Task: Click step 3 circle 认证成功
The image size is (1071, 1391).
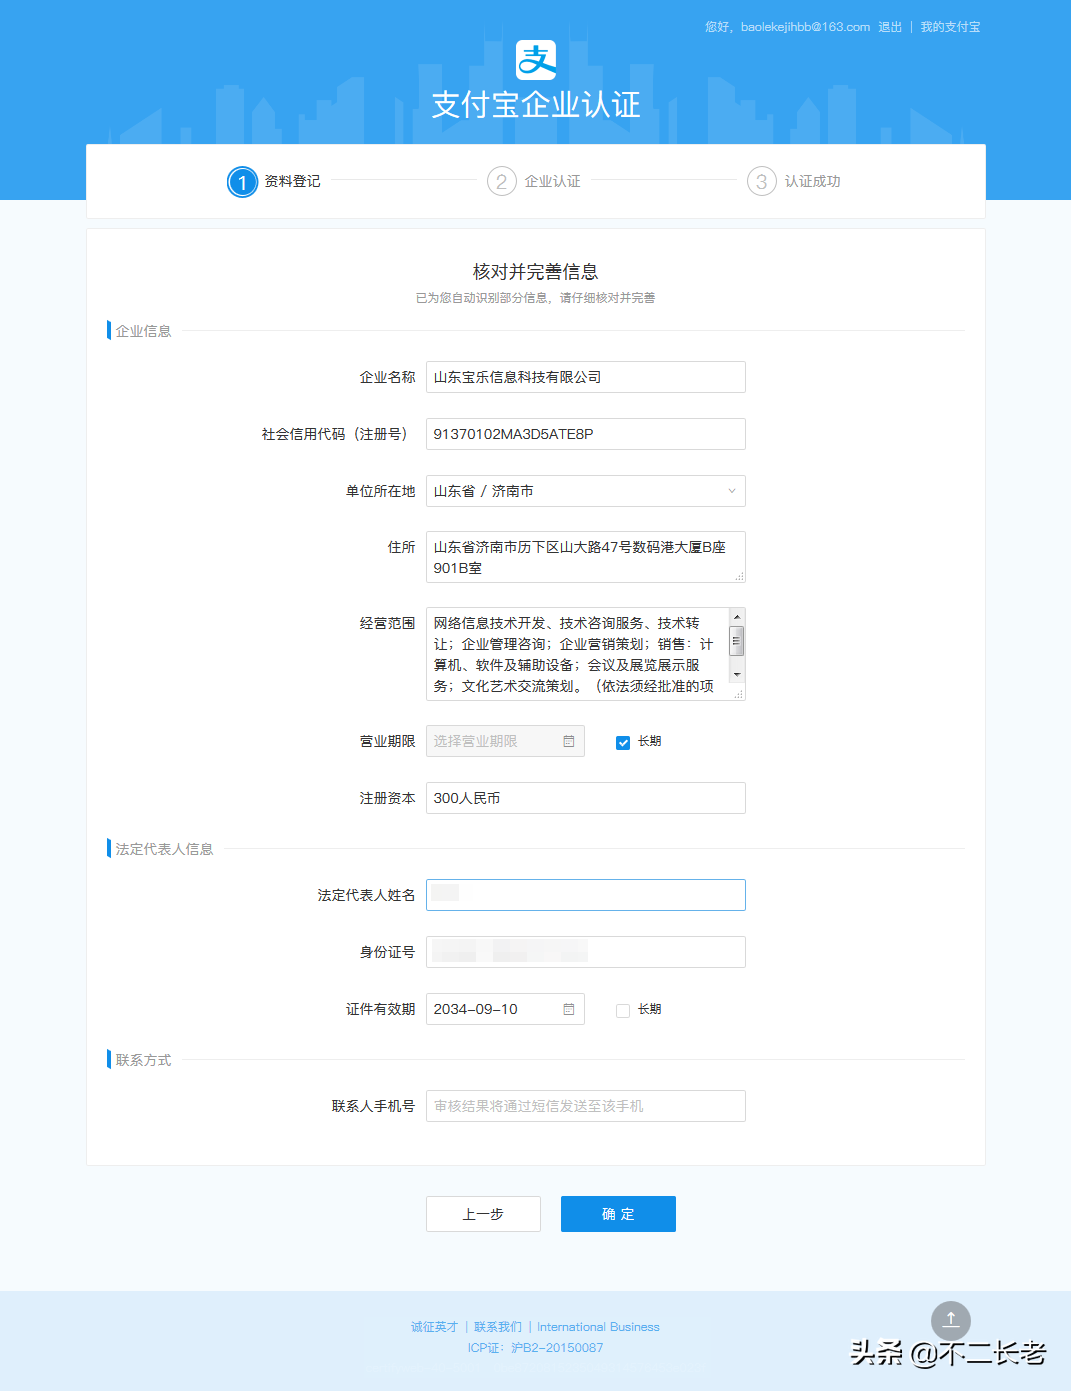Action: [761, 182]
